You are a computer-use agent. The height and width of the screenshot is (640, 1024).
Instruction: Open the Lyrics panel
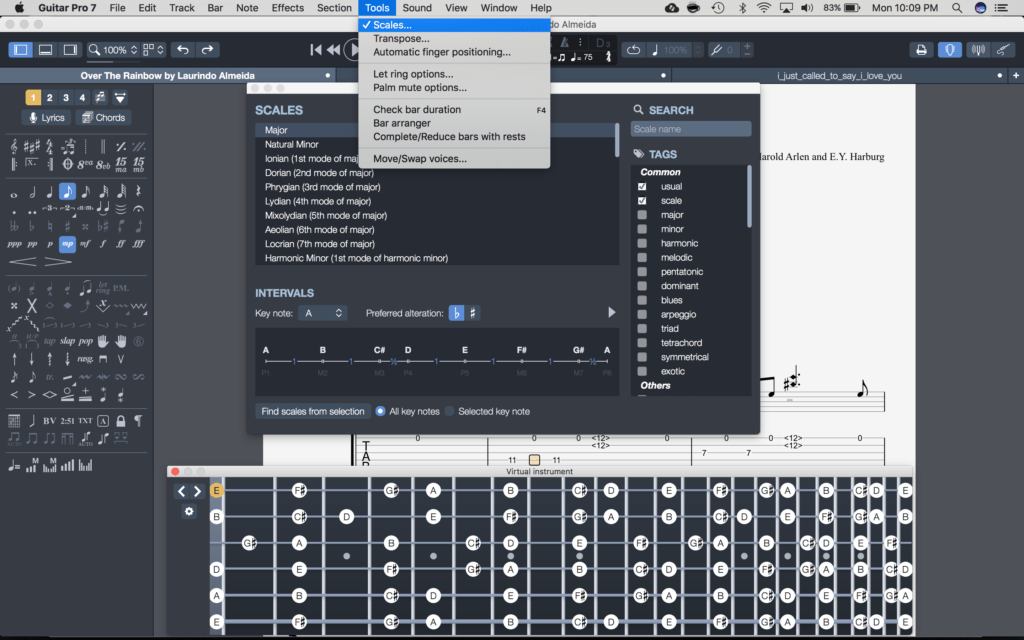click(46, 118)
